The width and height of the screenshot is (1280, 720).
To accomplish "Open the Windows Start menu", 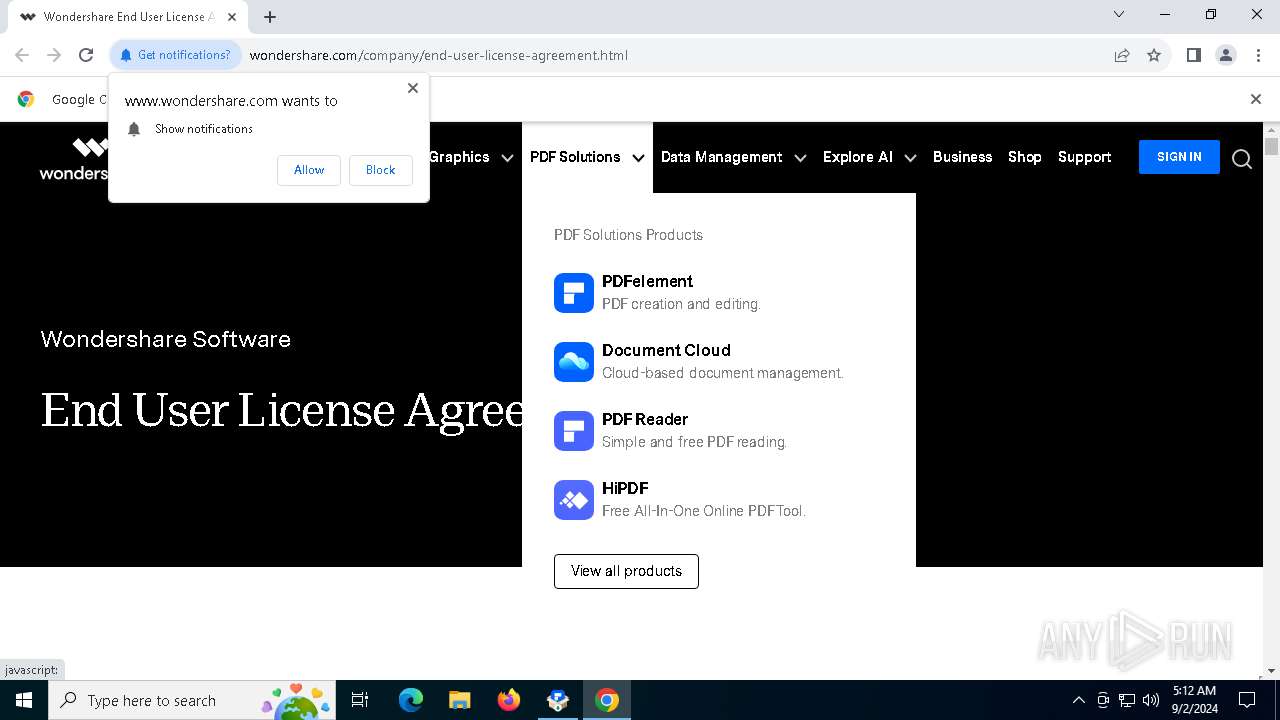I will point(24,700).
